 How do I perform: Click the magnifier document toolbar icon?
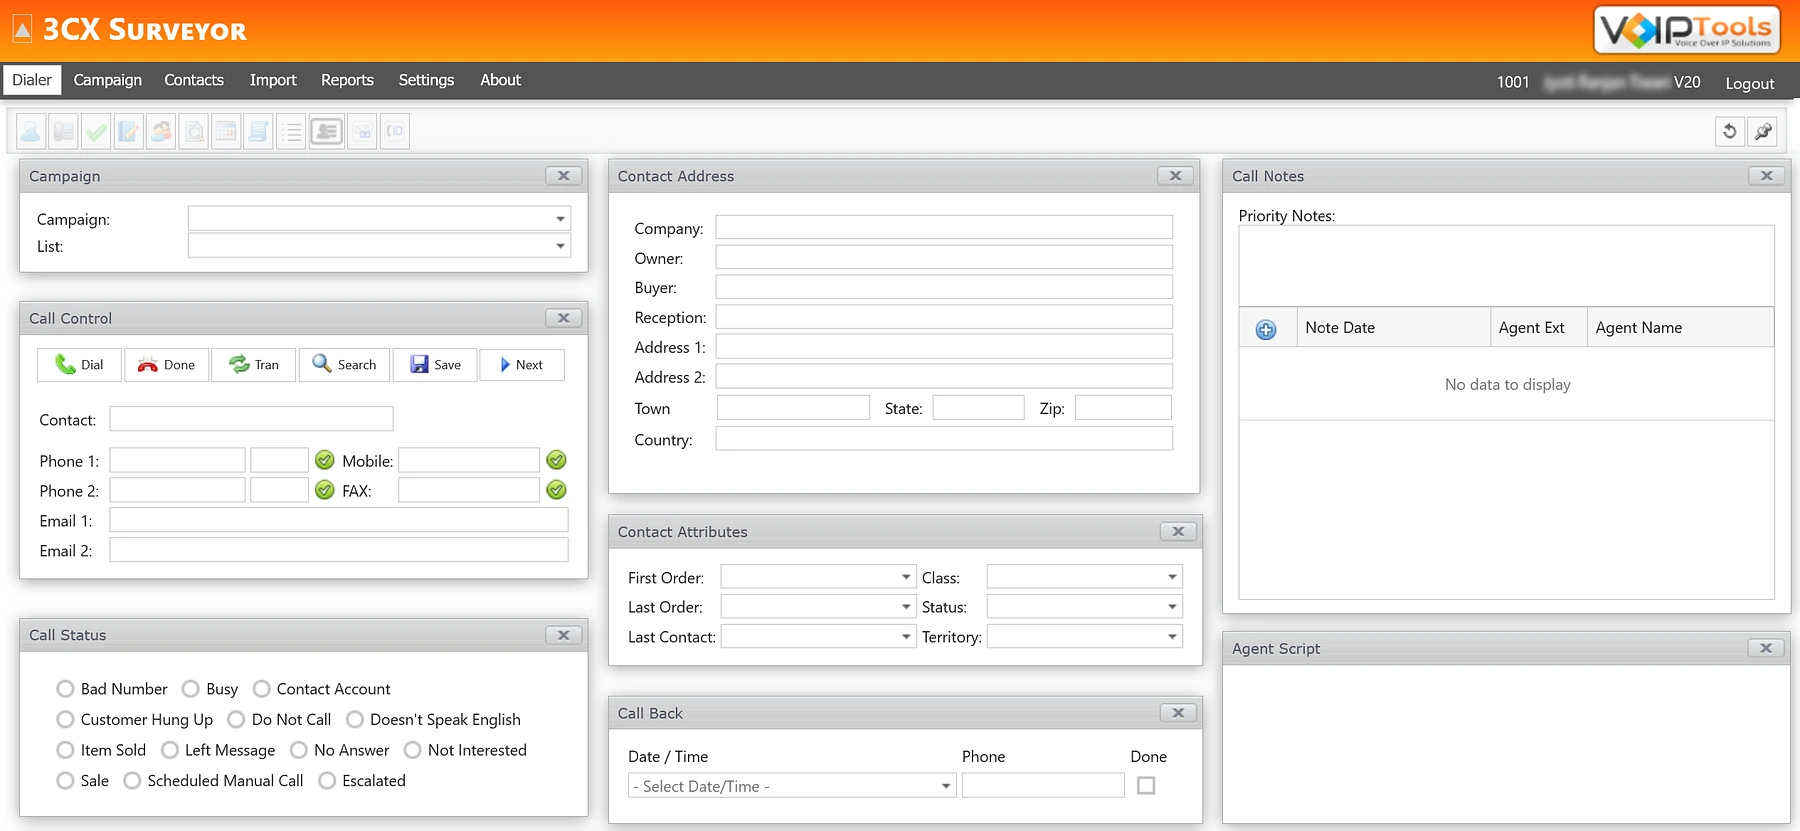[x=194, y=131]
